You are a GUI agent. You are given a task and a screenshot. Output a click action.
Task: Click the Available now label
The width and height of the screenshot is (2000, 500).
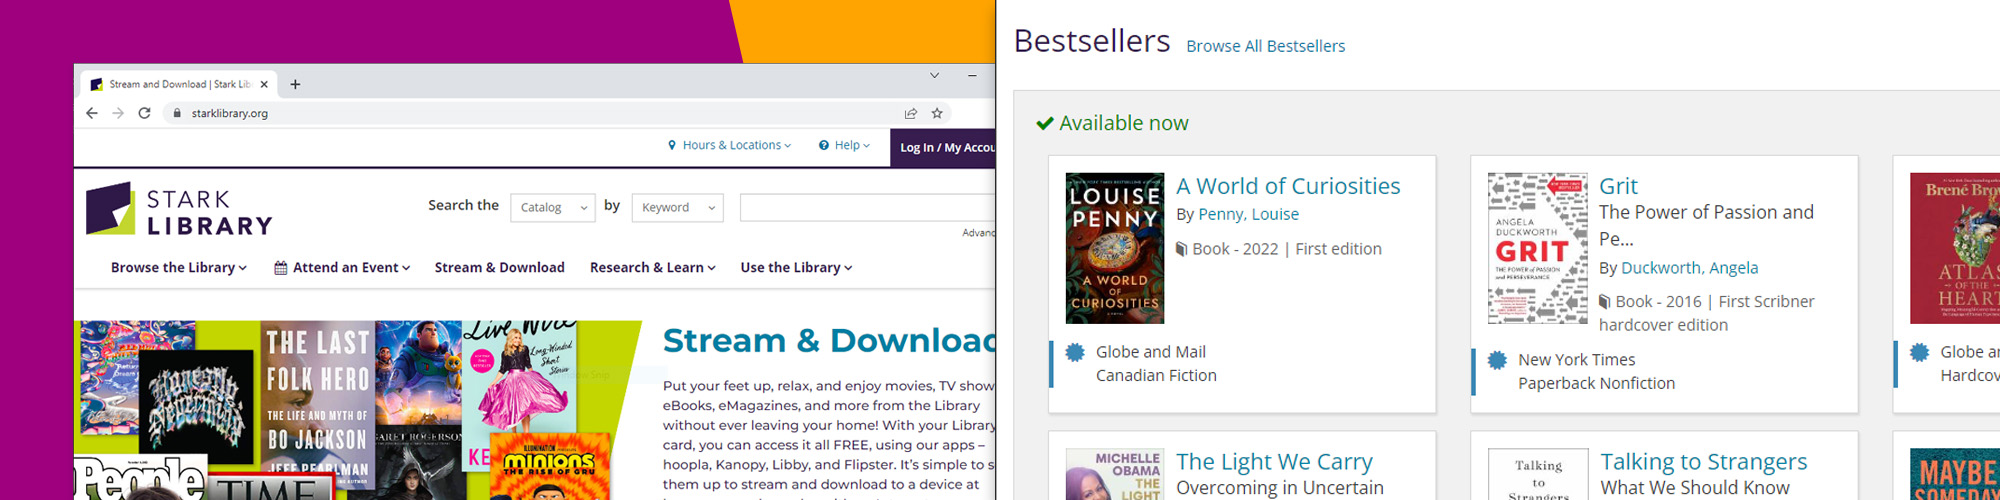[1124, 123]
